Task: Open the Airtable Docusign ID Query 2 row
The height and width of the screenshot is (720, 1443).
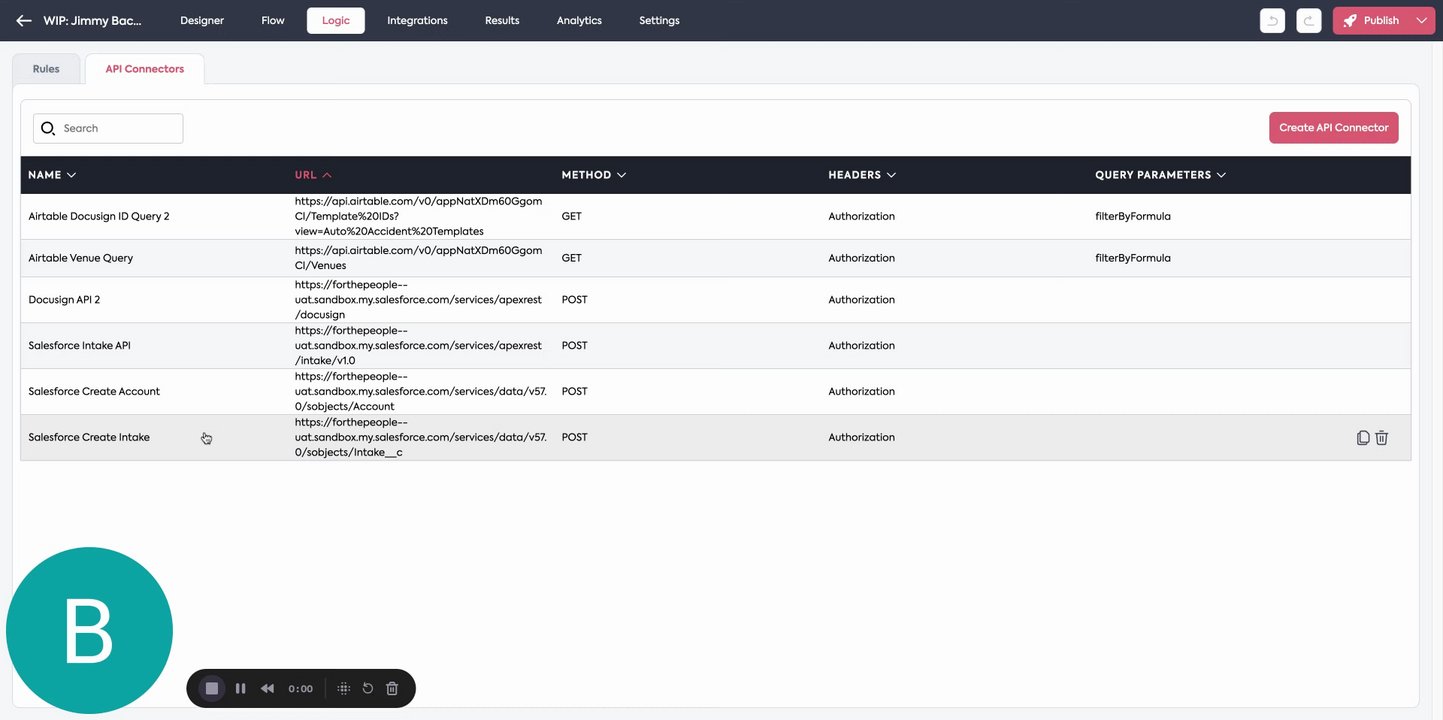Action: (715, 216)
